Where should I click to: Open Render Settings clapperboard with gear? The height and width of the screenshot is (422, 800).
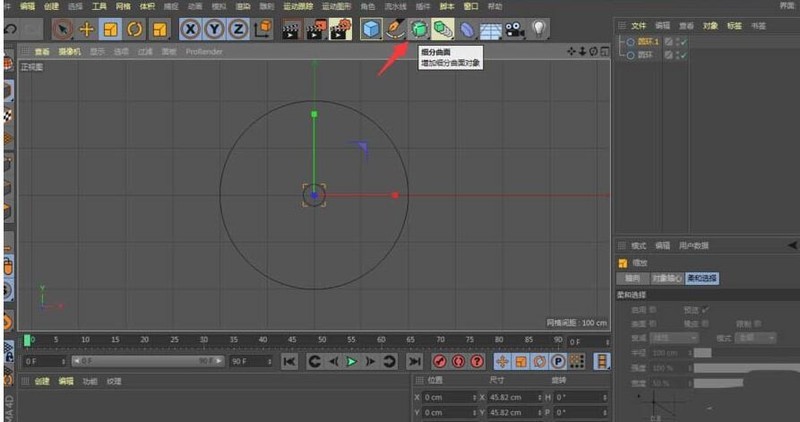341,30
